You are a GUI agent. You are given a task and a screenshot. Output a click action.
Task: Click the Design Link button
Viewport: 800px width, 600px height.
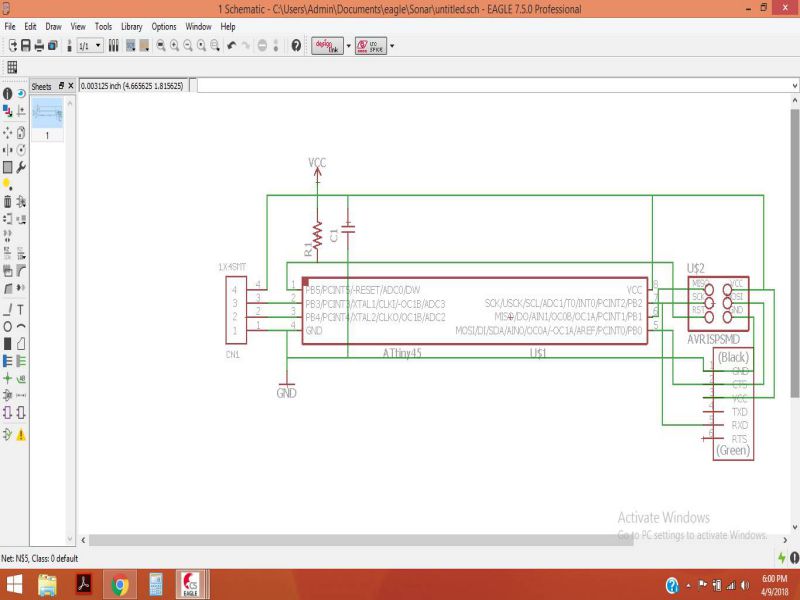click(x=326, y=46)
